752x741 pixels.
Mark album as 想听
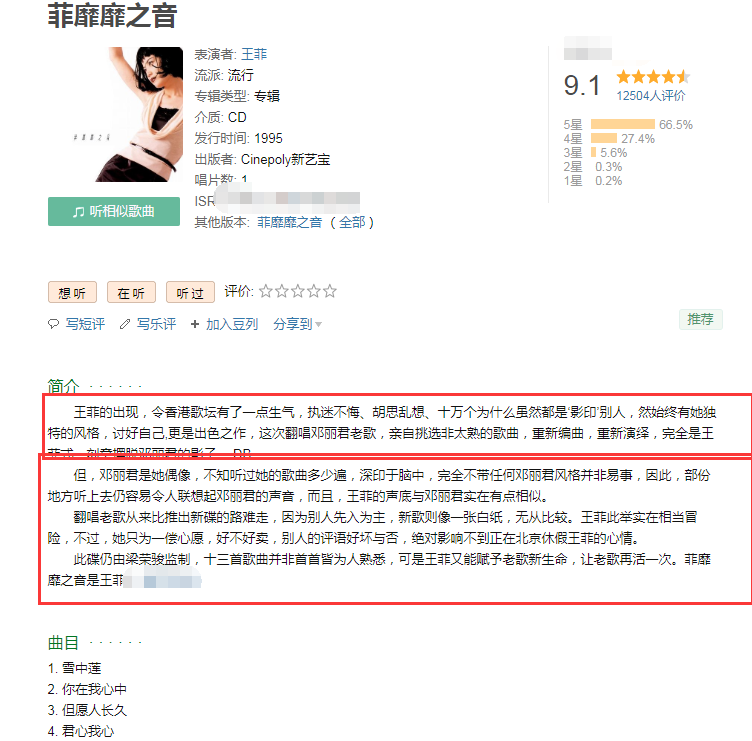pyautogui.click(x=72, y=293)
